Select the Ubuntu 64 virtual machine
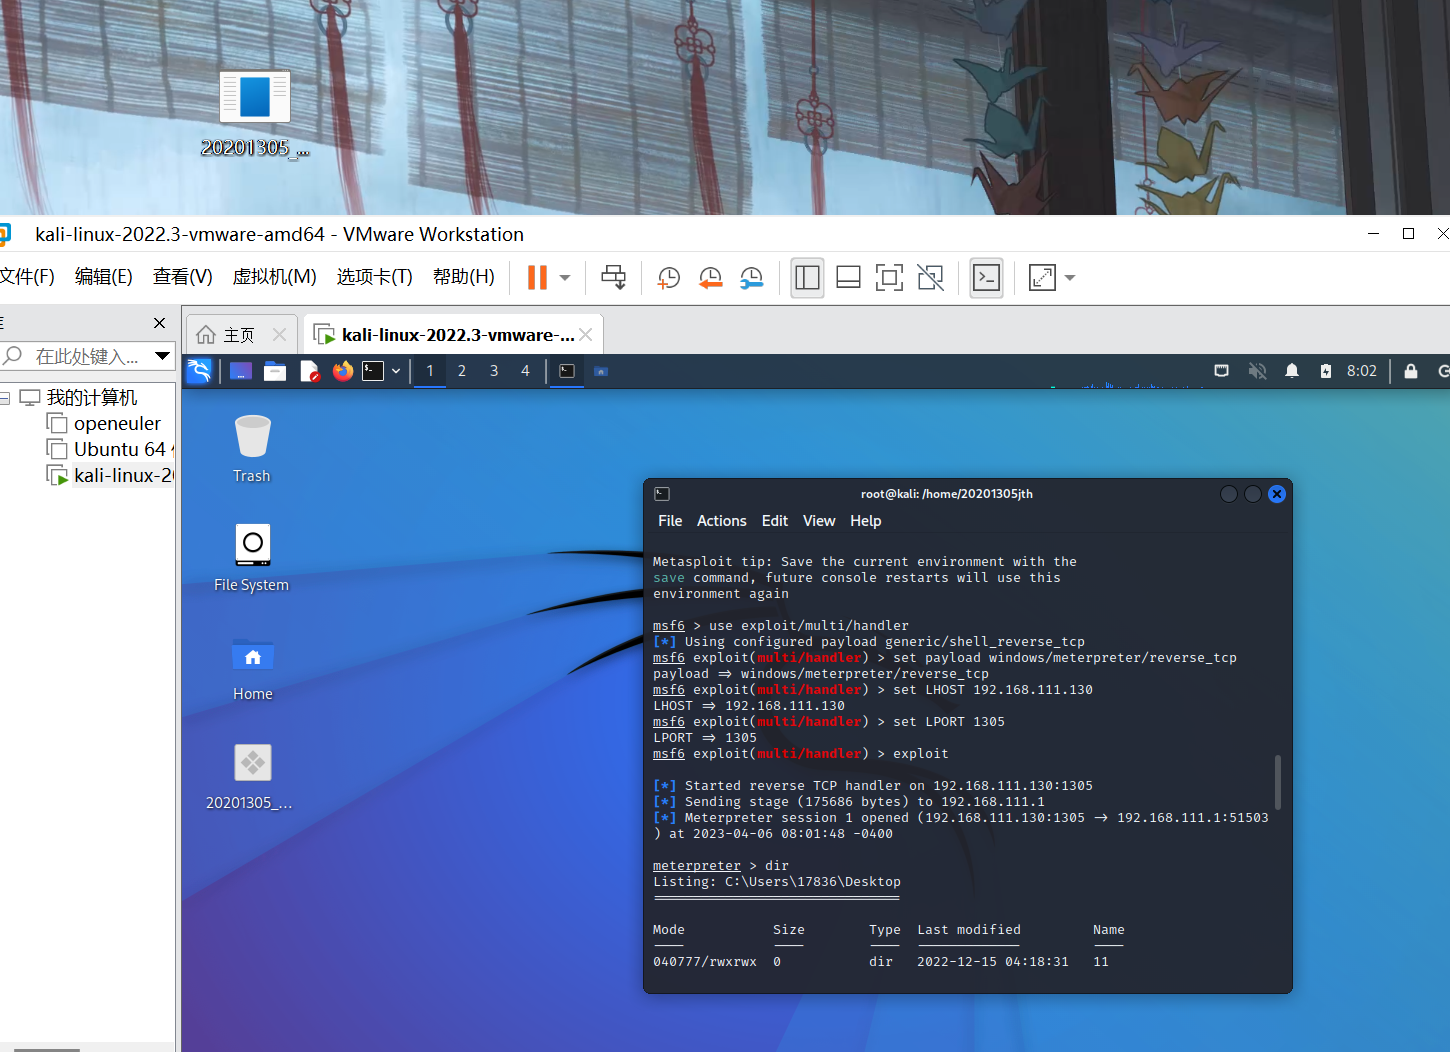The image size is (1450, 1052). tap(120, 450)
